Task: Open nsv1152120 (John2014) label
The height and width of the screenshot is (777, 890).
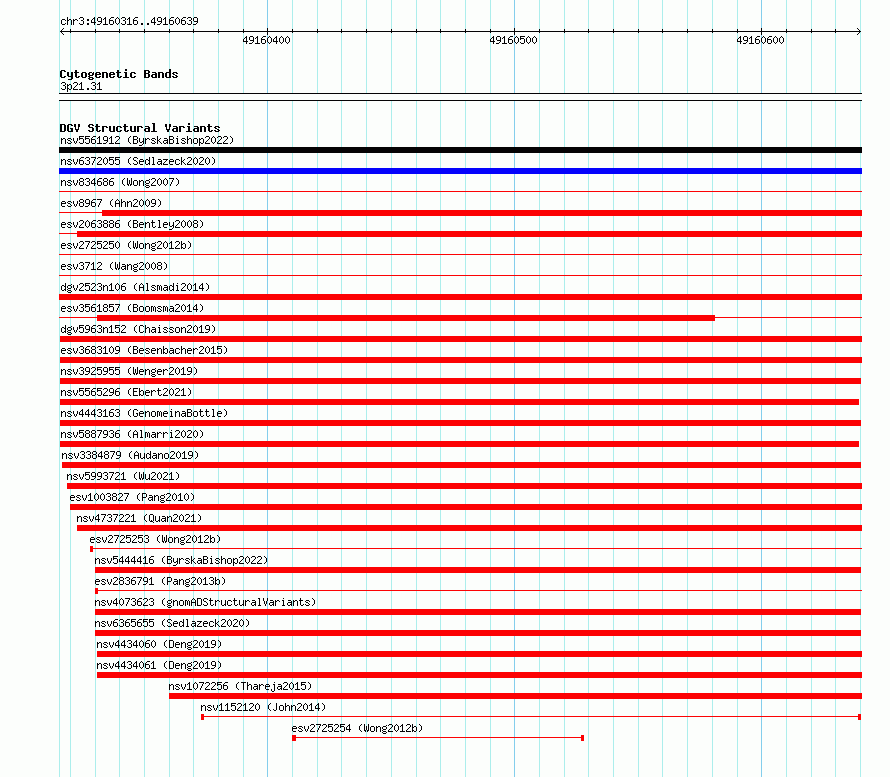Action: pos(263,707)
